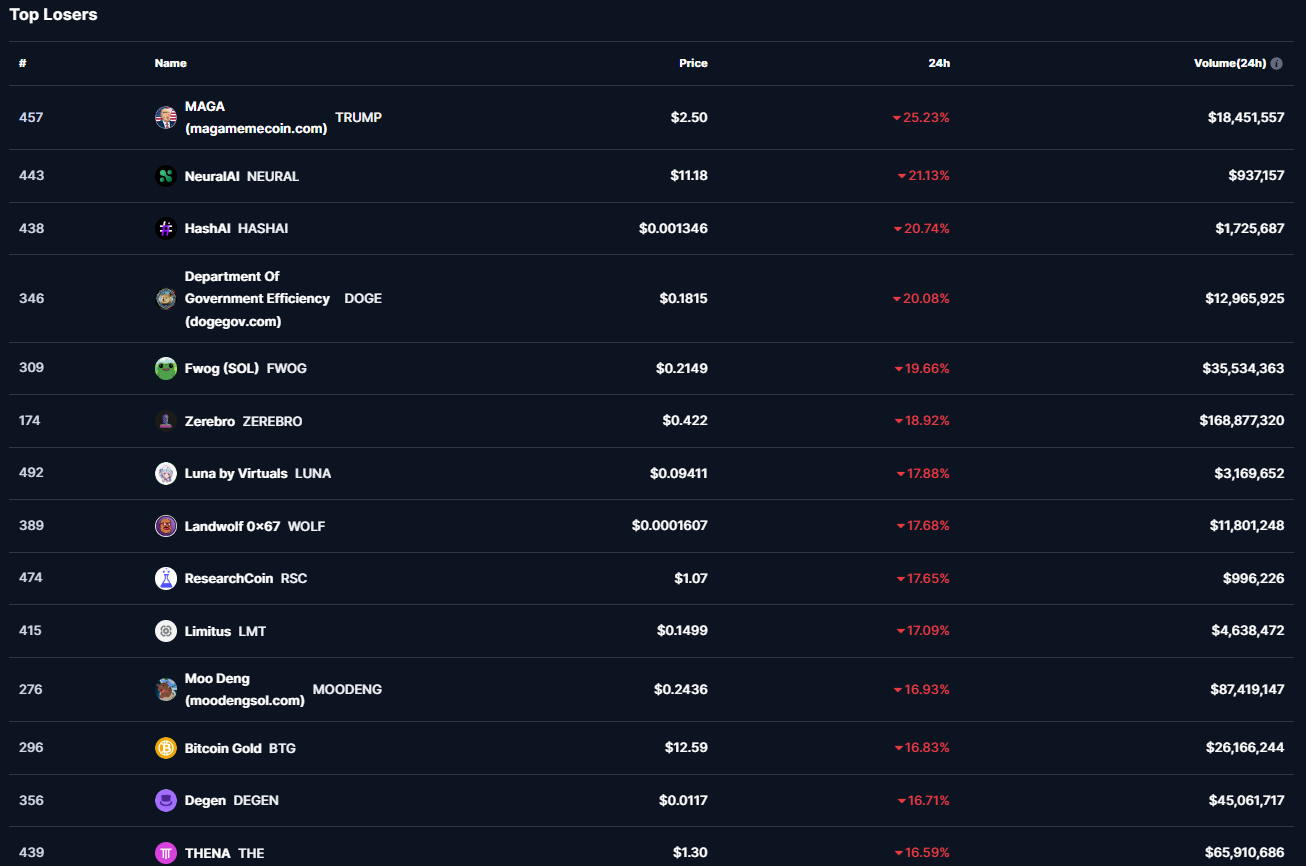The height and width of the screenshot is (866, 1306).
Task: Click the Bitcoin Gold coin icon
Action: 166,748
